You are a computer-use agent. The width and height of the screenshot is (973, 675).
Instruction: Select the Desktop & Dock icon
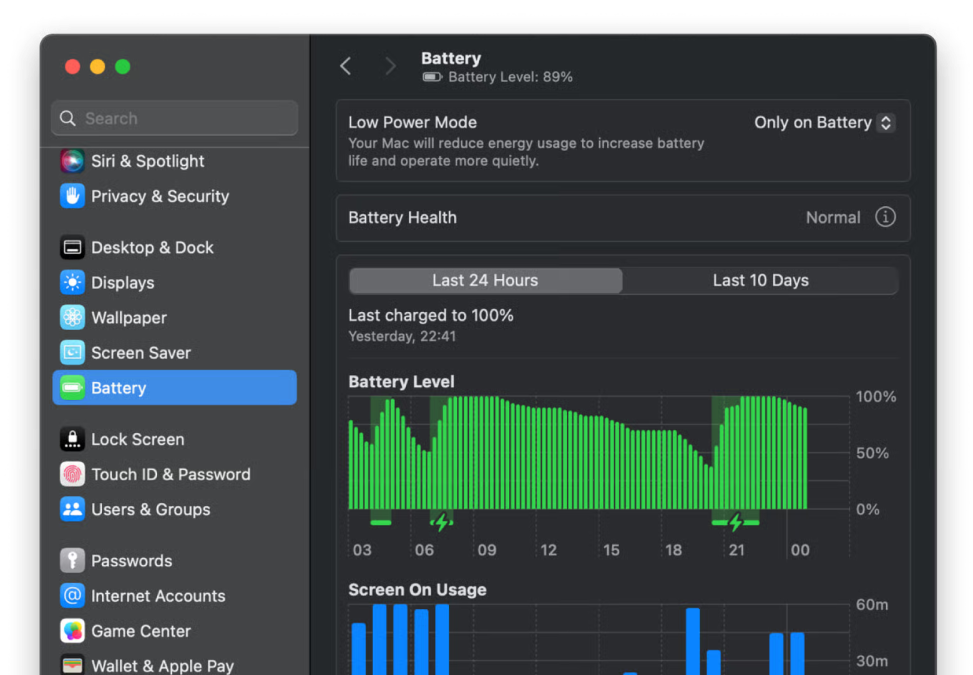(x=72, y=247)
